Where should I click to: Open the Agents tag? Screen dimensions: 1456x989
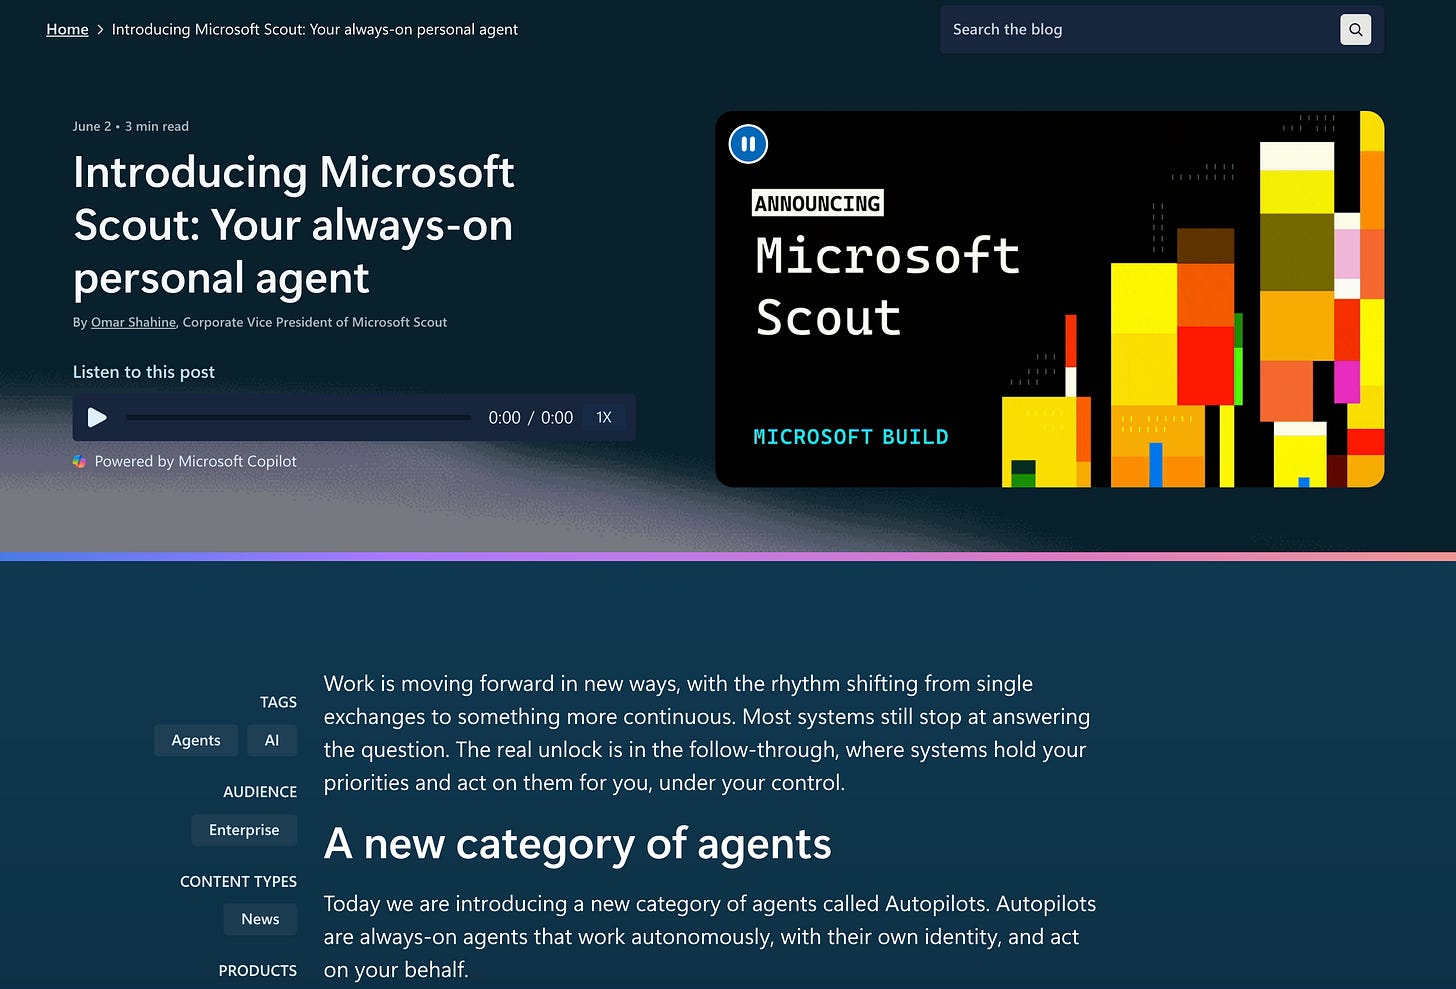point(196,740)
